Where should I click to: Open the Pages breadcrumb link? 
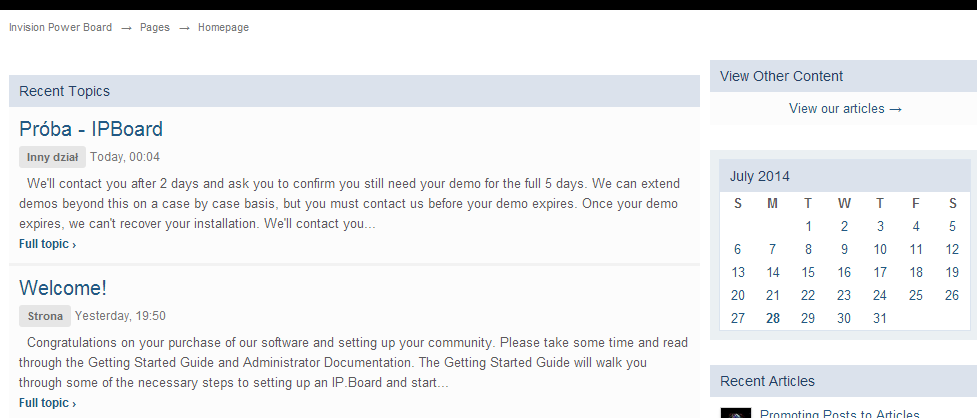[154, 28]
